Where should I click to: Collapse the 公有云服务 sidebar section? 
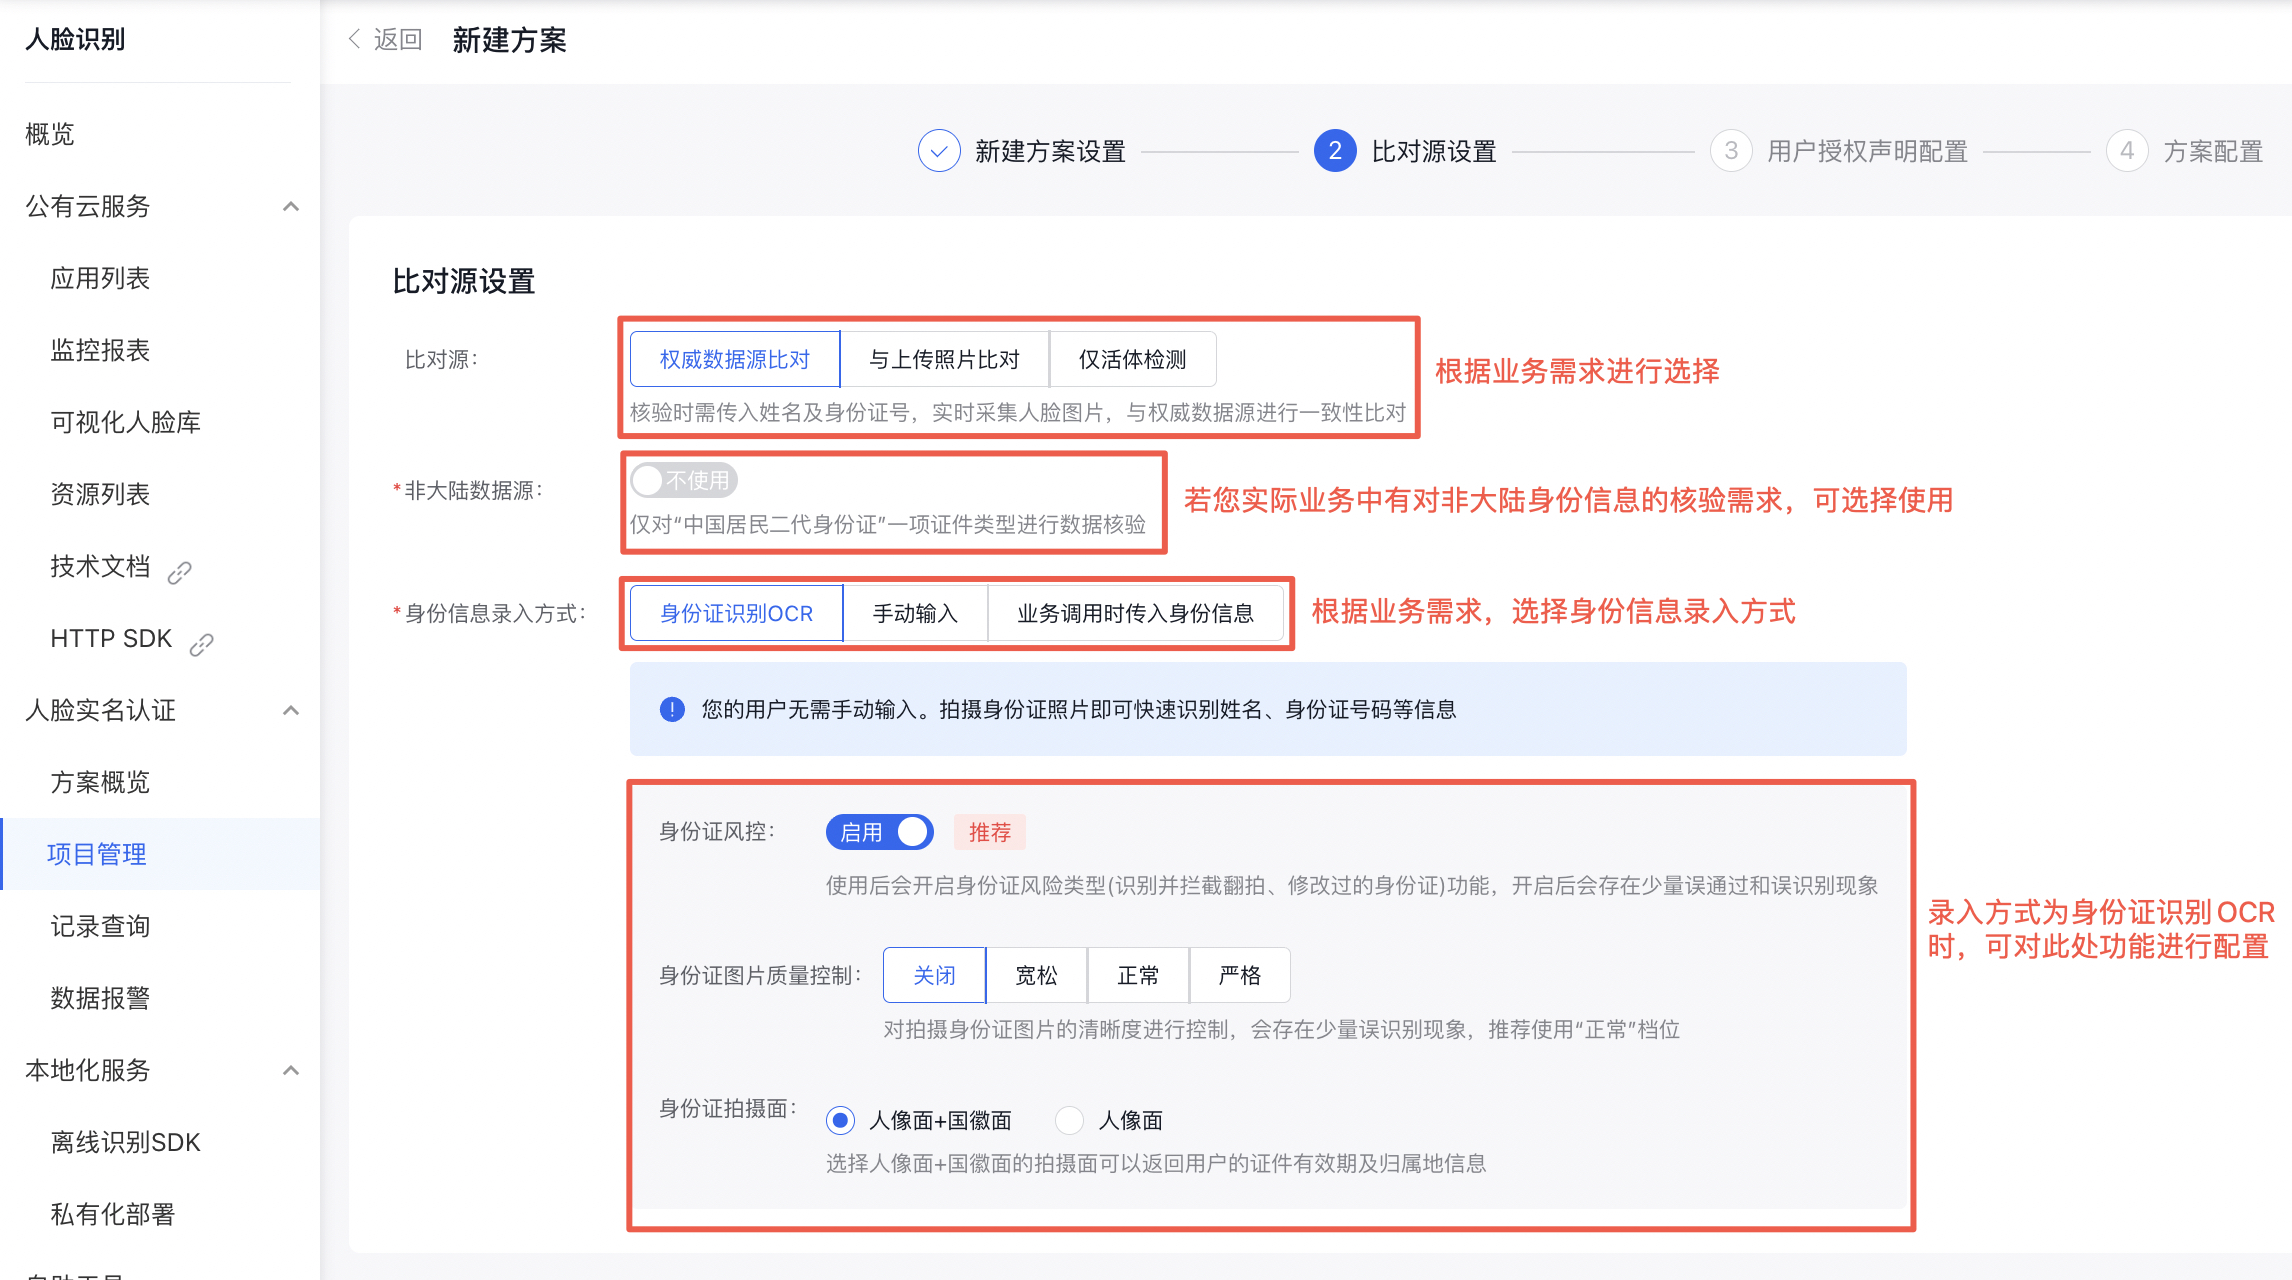tap(291, 206)
